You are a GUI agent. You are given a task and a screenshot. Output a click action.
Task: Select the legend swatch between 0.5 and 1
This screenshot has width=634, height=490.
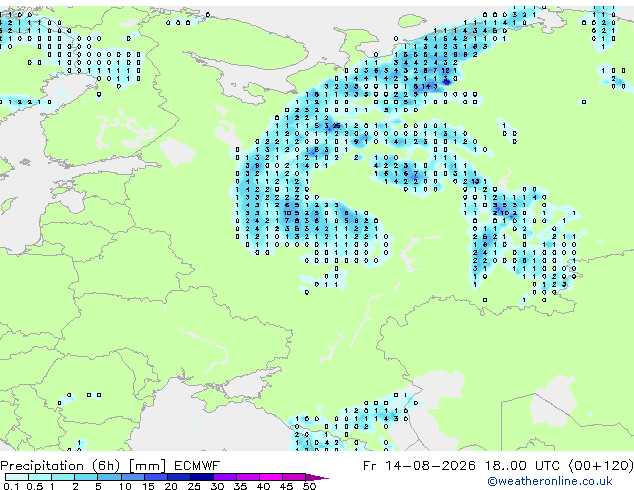[x=40, y=477]
